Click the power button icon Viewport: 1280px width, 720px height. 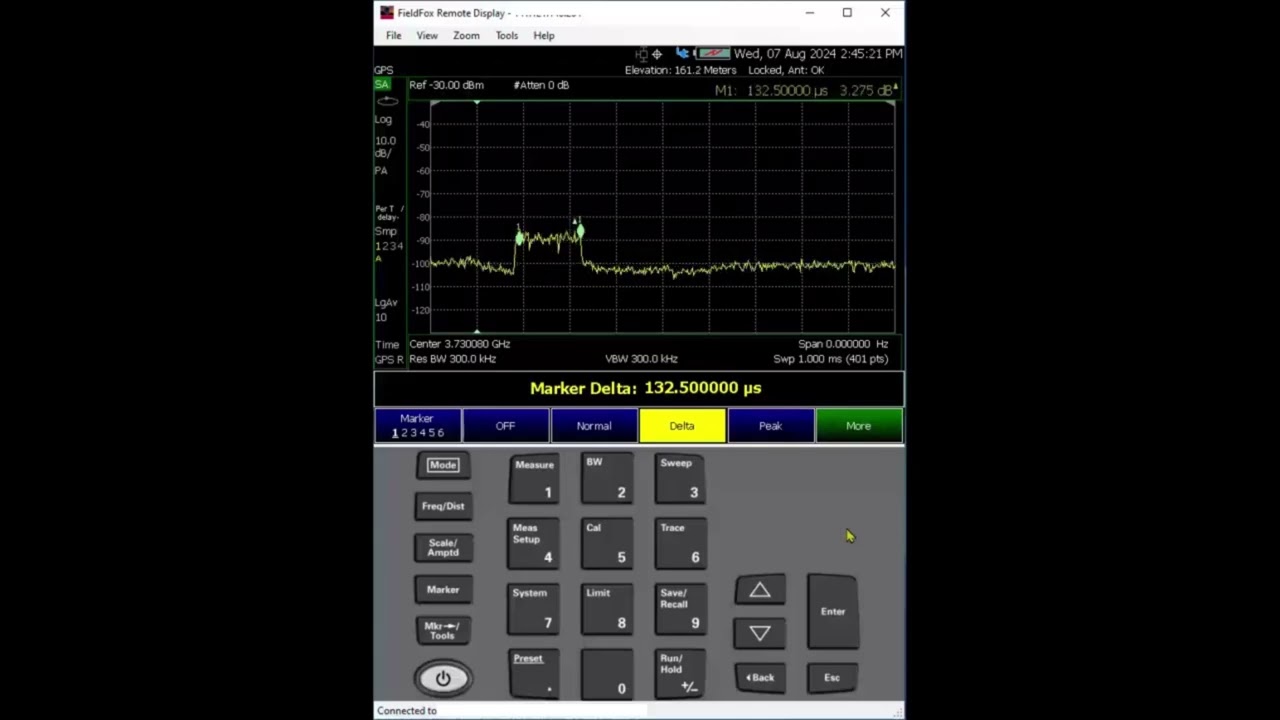pyautogui.click(x=443, y=678)
